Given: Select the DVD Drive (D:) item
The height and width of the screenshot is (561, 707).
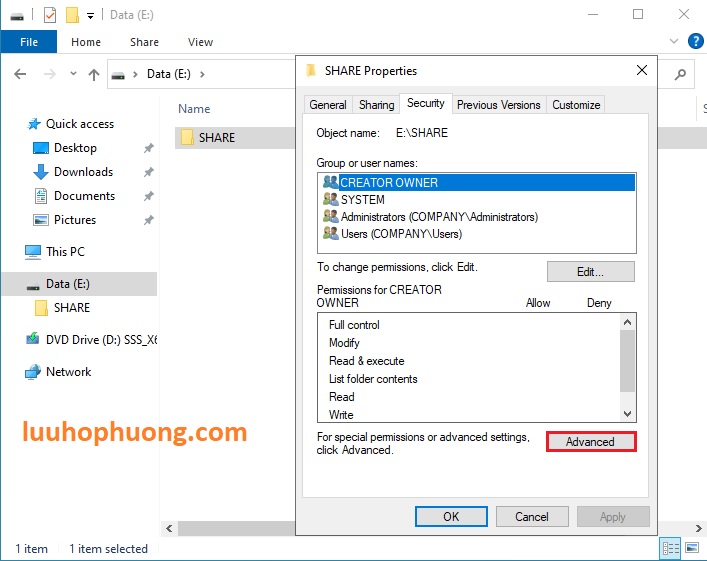Looking at the screenshot, I should 100,340.
